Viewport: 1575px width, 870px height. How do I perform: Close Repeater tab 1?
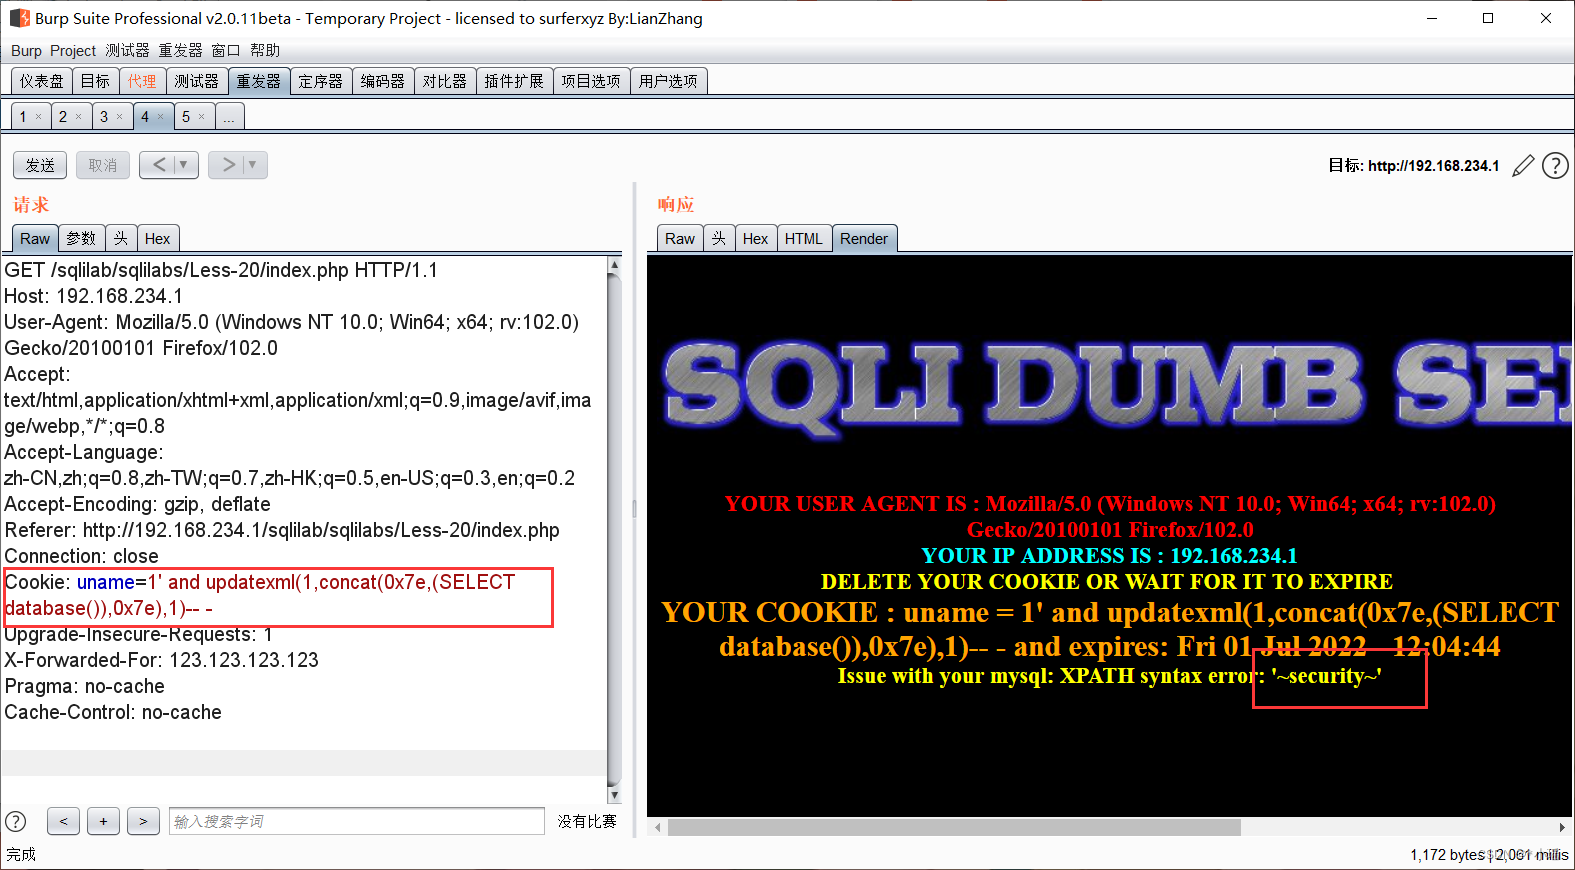pos(39,117)
